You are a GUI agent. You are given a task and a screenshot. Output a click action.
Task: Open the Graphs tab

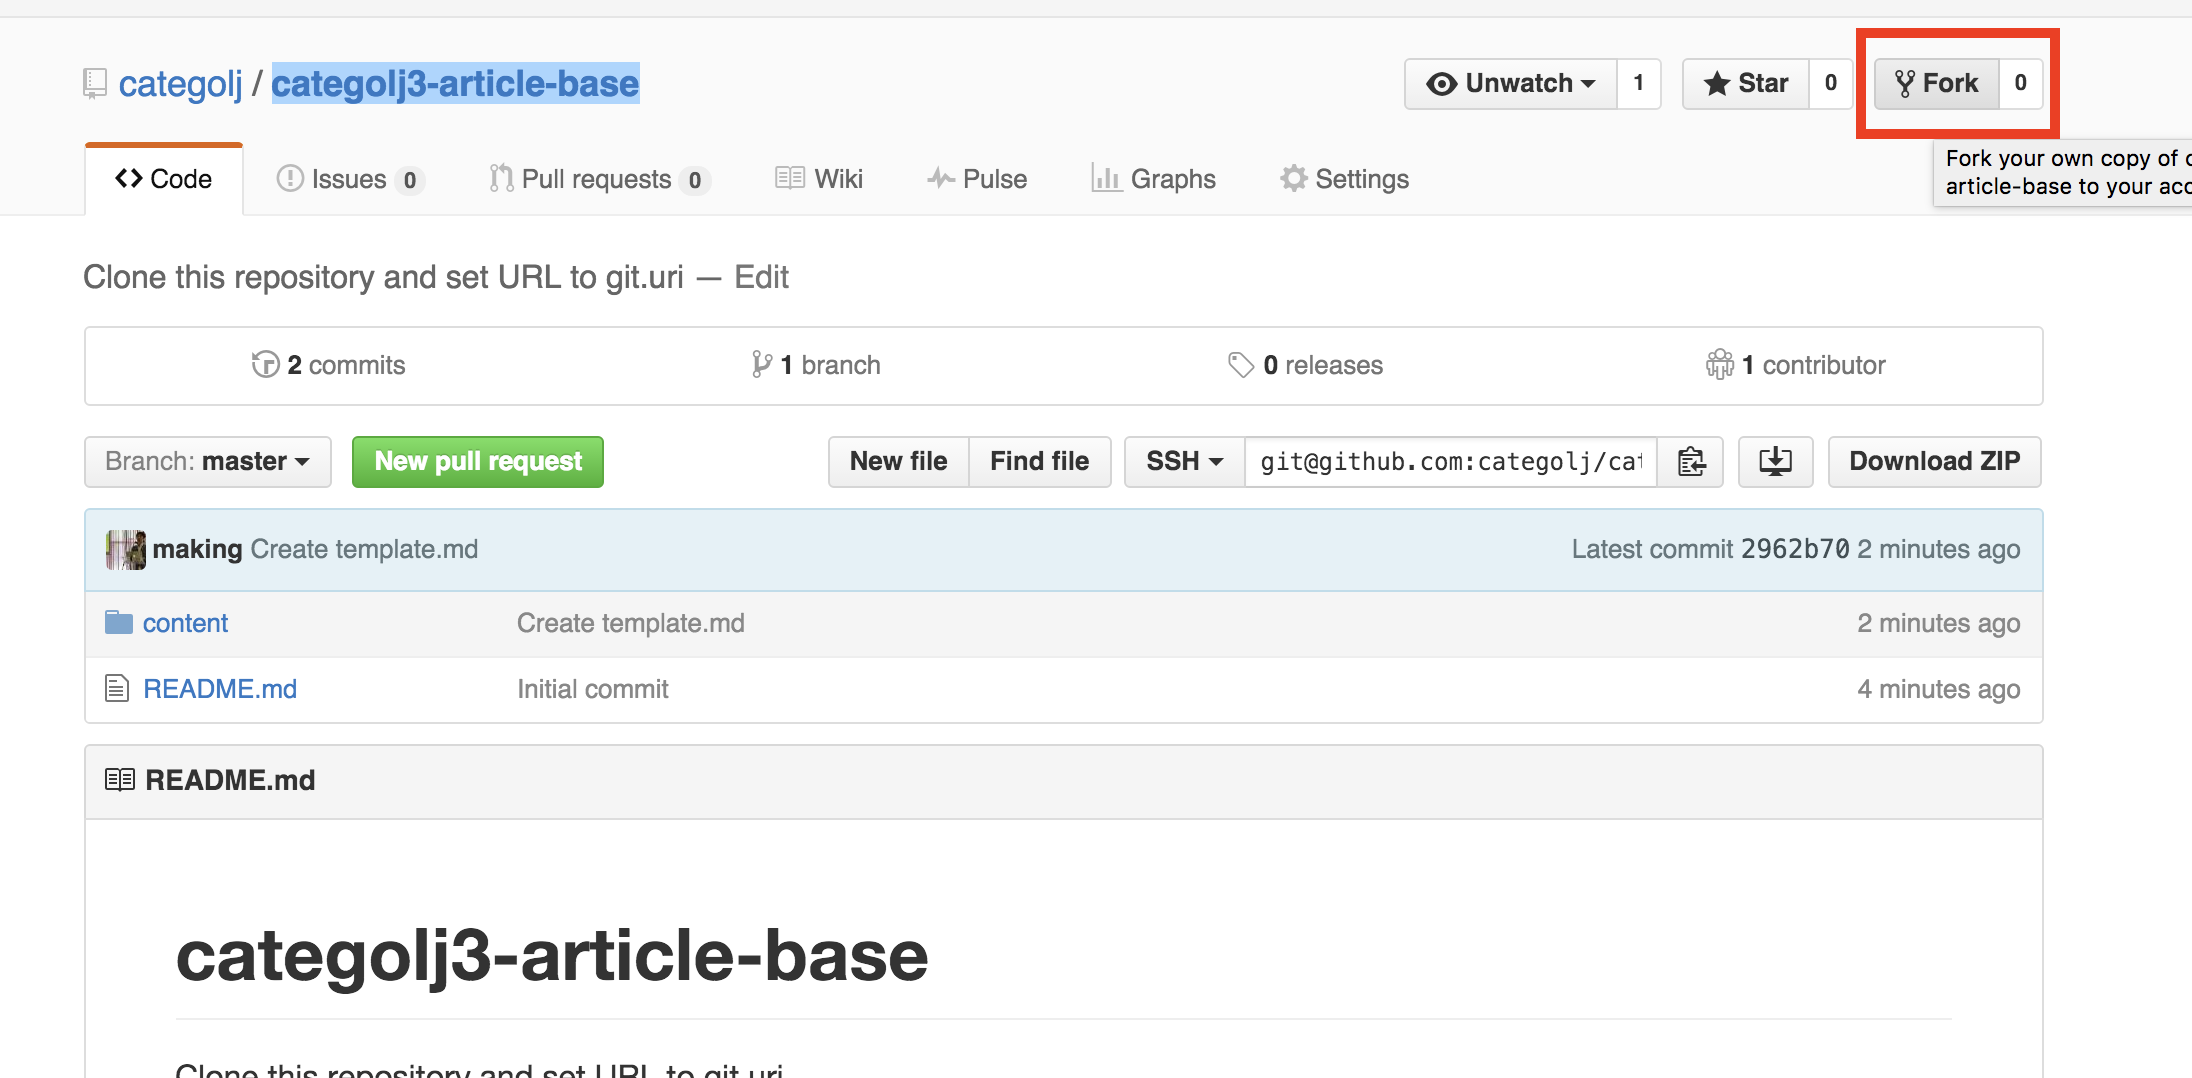tap(1153, 179)
